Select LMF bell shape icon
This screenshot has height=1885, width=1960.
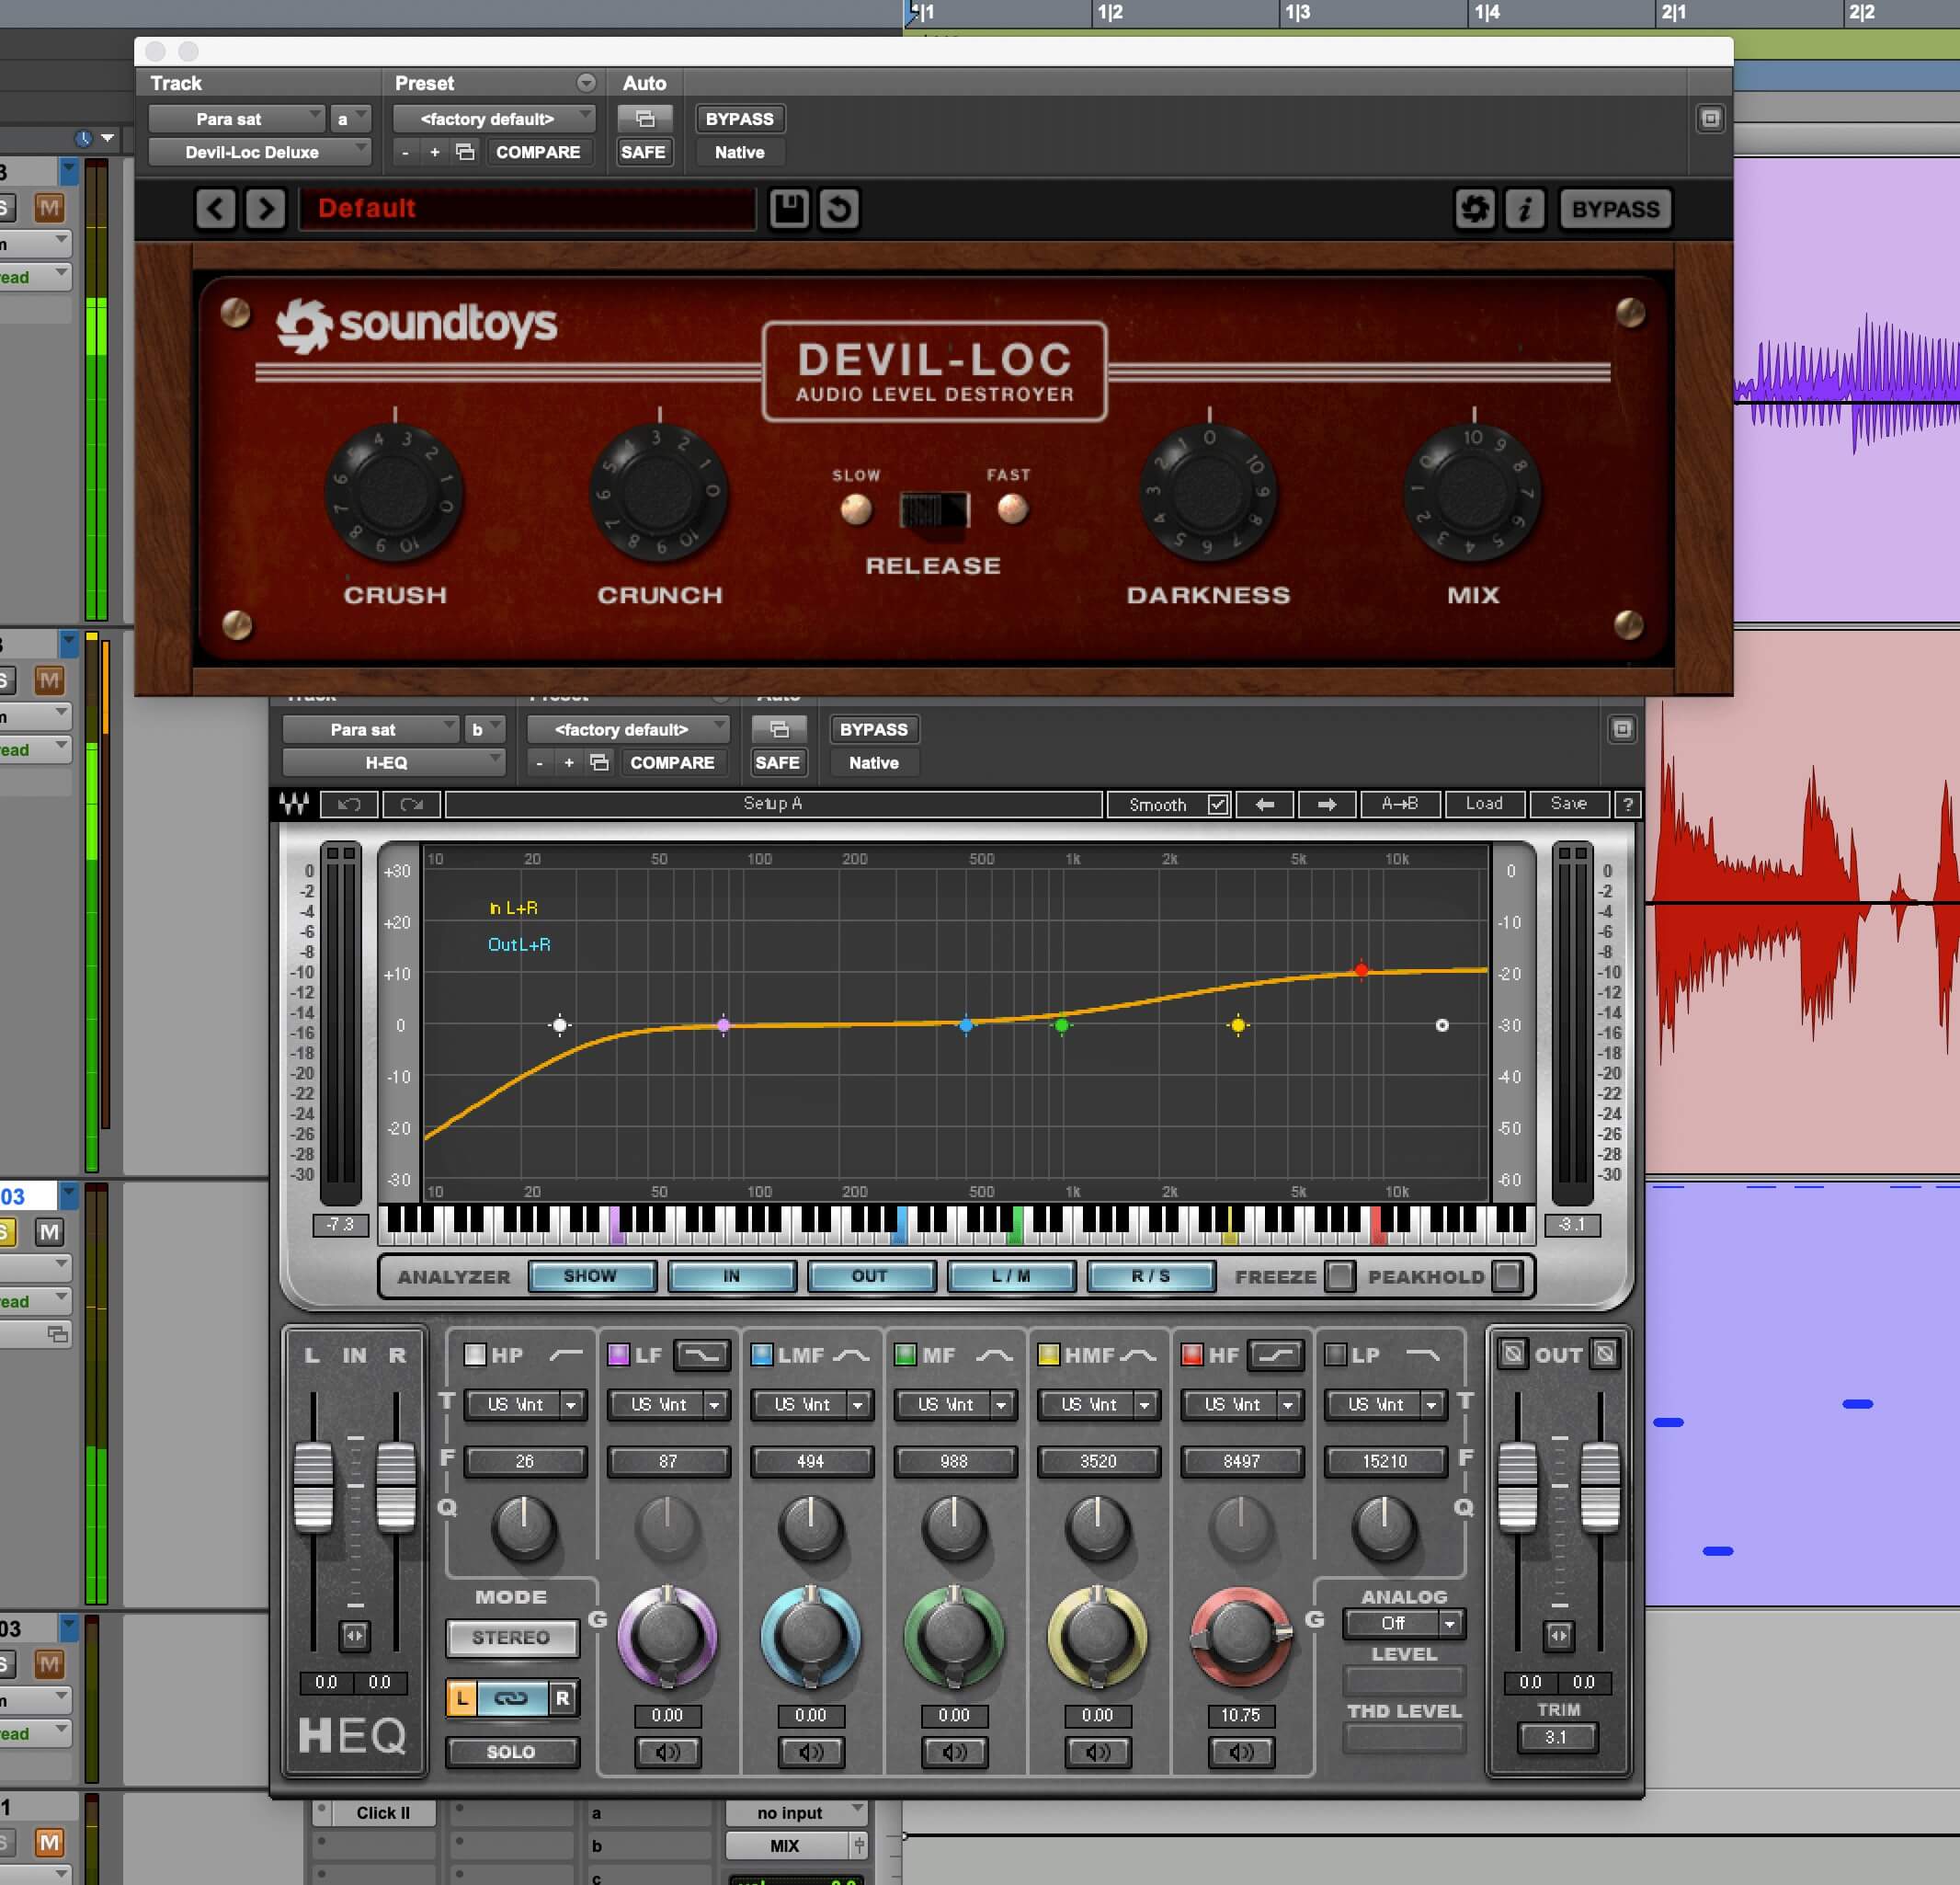pyautogui.click(x=851, y=1355)
